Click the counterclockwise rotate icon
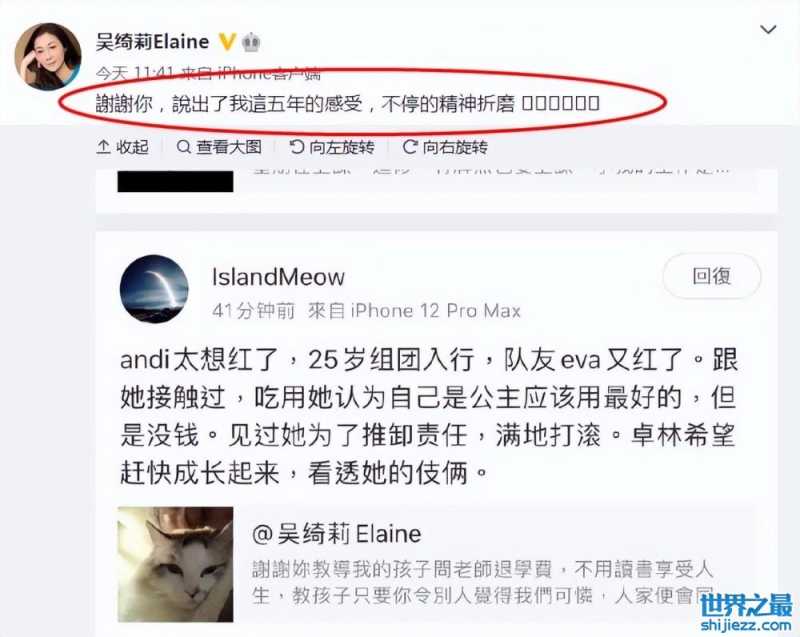This screenshot has width=800, height=637. coord(296,147)
